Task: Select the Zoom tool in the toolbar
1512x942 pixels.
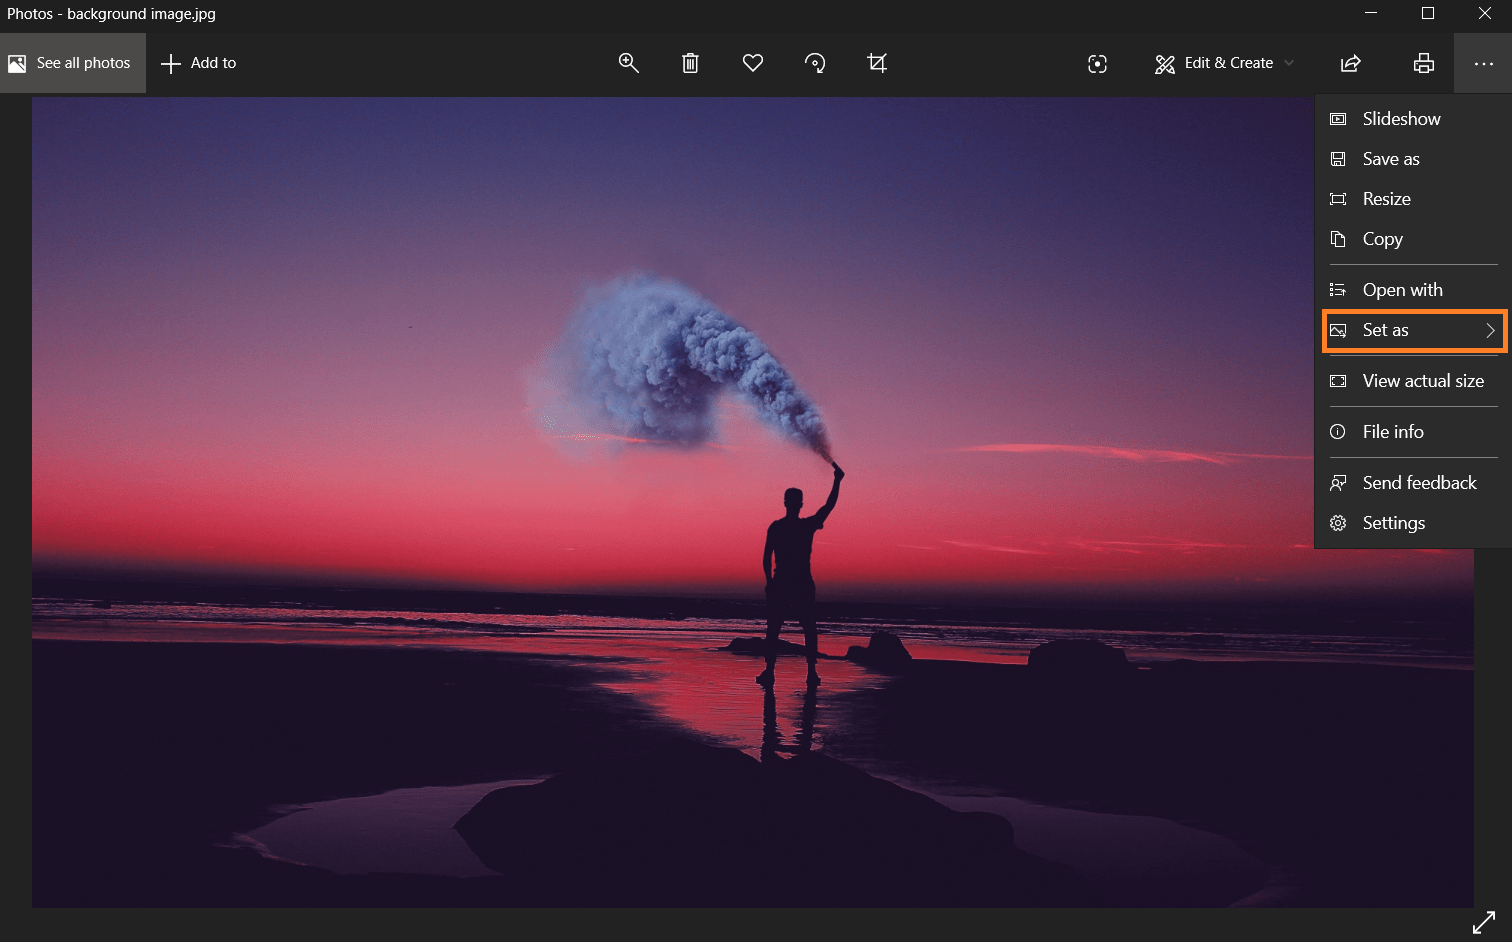Action: pyautogui.click(x=628, y=62)
